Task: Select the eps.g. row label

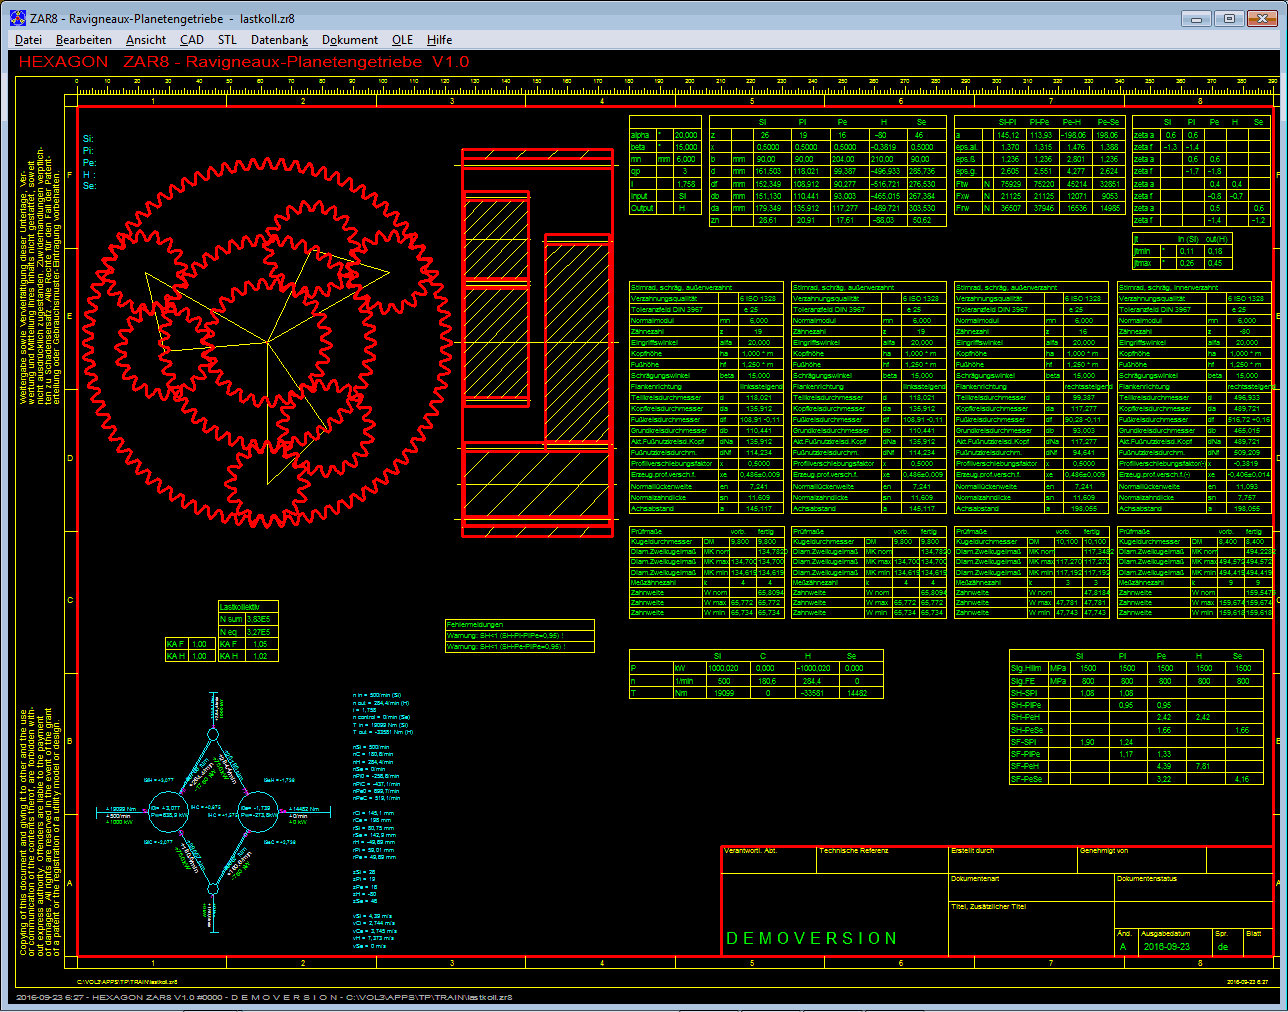Action: (x=966, y=171)
